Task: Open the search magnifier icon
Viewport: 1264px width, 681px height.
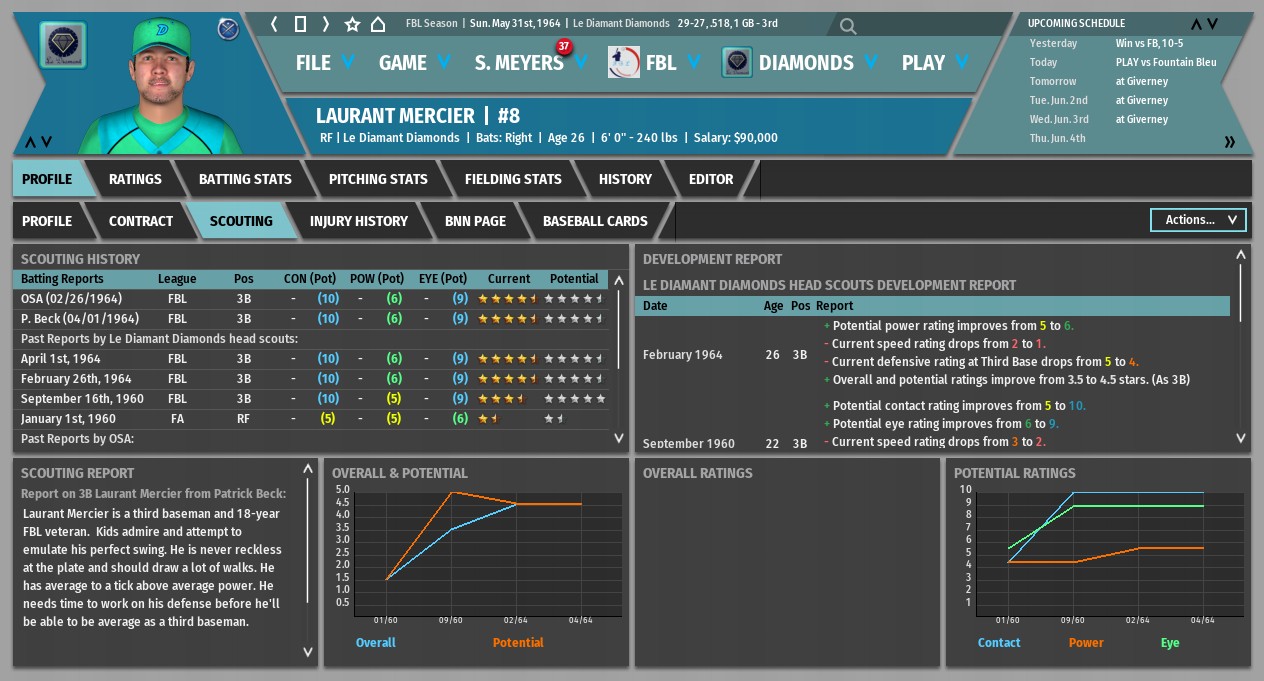Action: click(x=848, y=26)
